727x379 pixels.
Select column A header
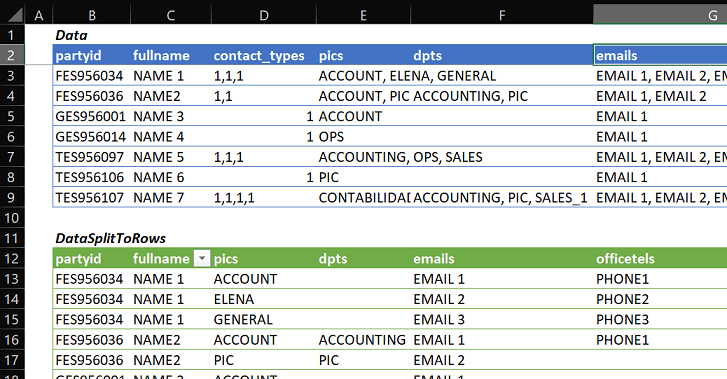39,15
